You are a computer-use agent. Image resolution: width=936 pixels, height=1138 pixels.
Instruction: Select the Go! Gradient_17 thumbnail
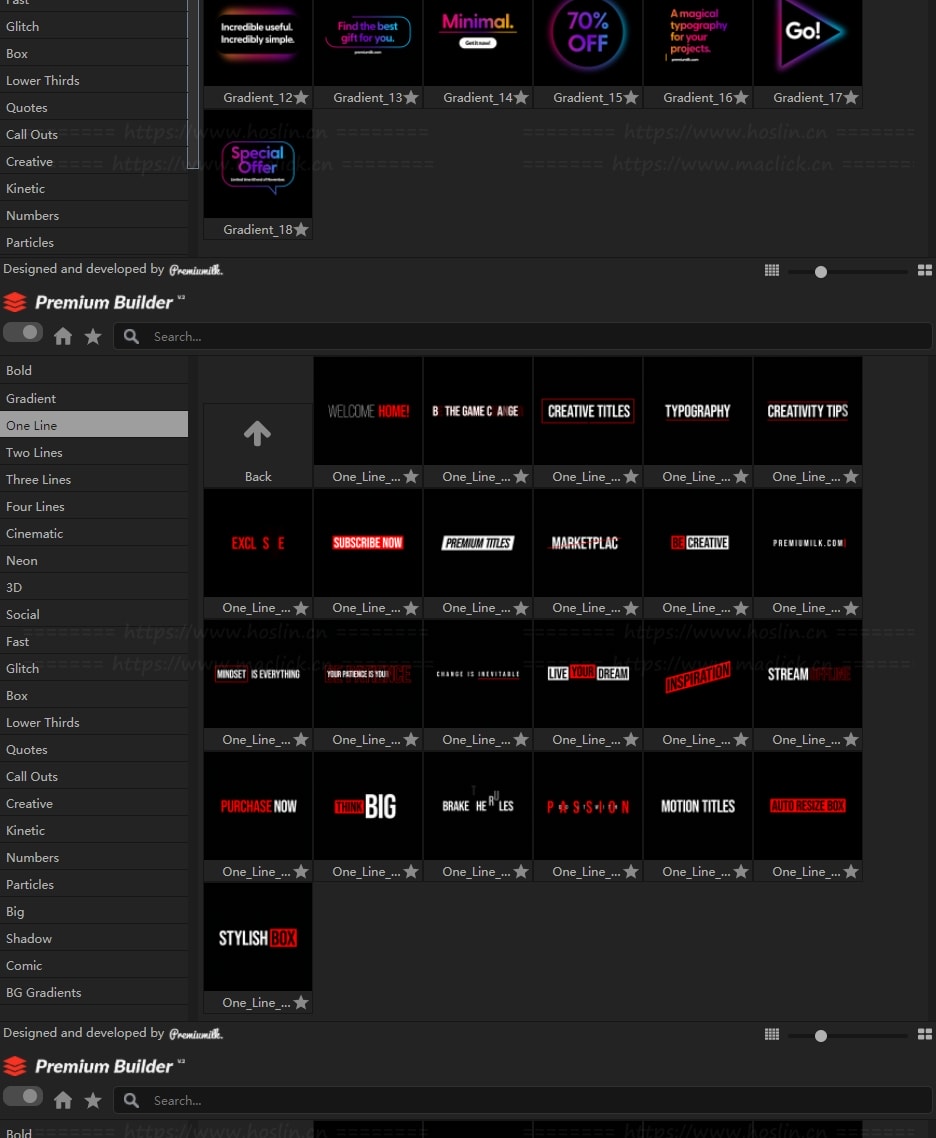point(808,42)
